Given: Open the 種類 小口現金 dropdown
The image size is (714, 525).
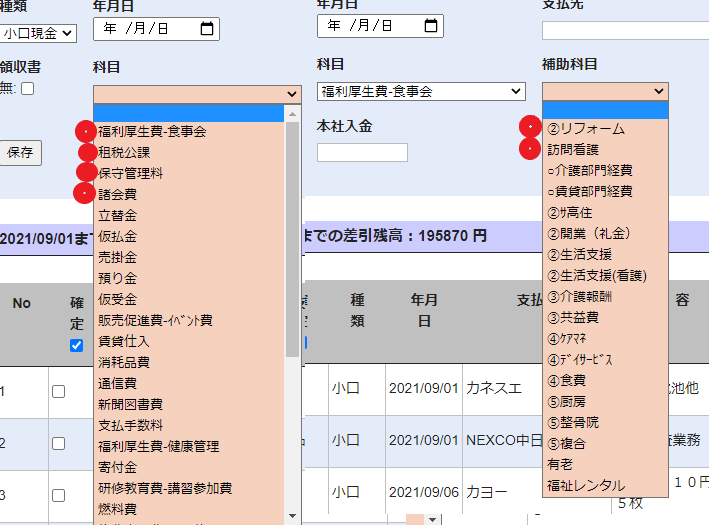Looking at the screenshot, I should (38, 33).
